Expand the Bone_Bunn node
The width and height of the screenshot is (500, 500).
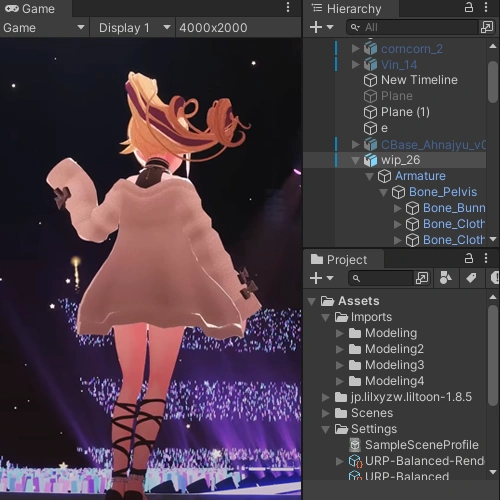pyautogui.click(x=397, y=208)
